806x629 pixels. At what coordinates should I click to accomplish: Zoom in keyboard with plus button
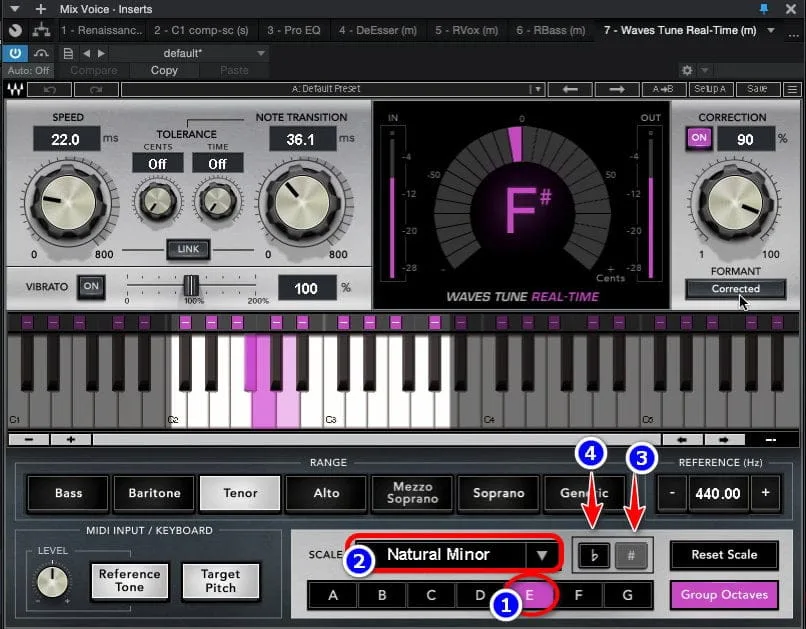(x=71, y=440)
